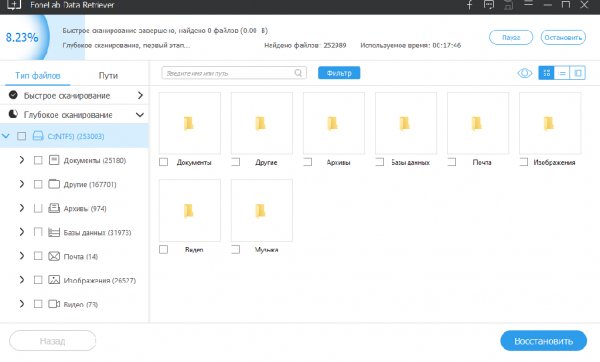Open the Архивы folder thumbnail
600x362 pixels.
point(334,123)
